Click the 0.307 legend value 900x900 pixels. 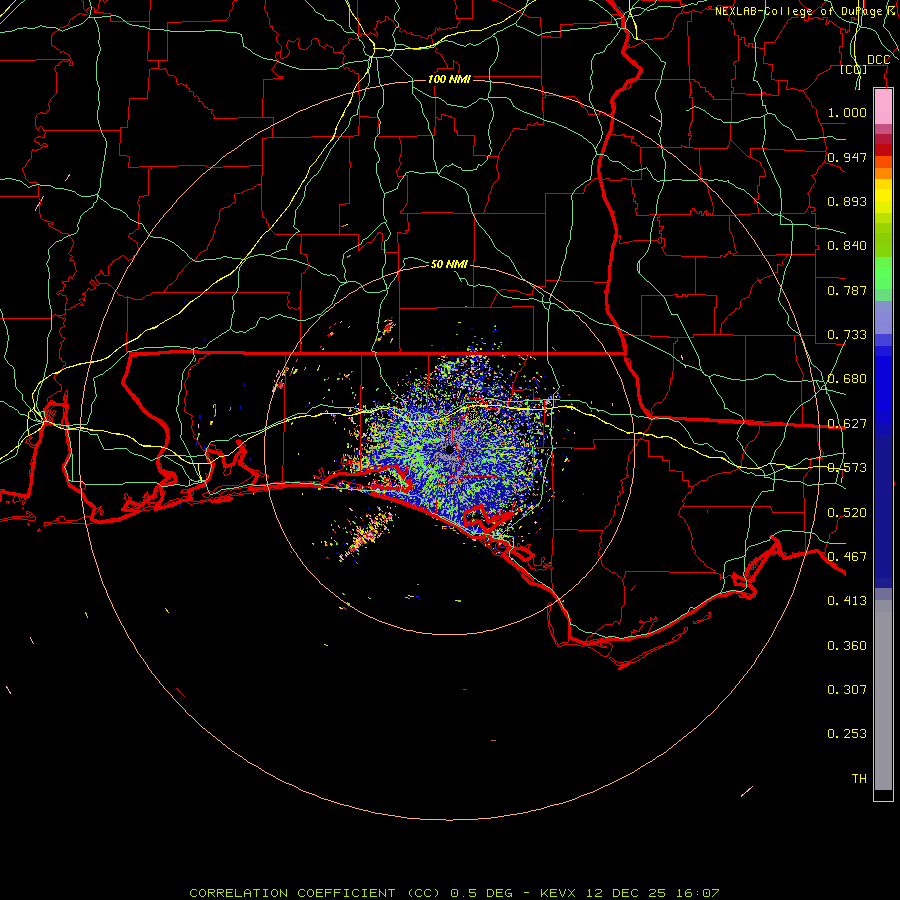[847, 690]
